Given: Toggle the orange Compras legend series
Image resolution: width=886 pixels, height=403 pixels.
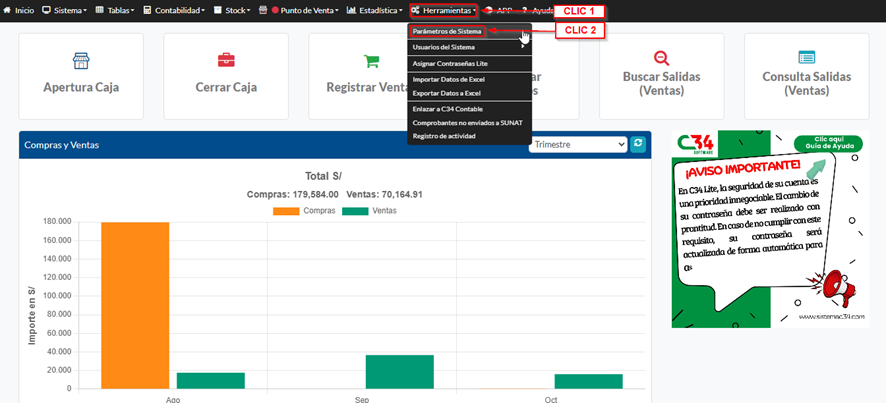Looking at the screenshot, I should click(x=305, y=211).
